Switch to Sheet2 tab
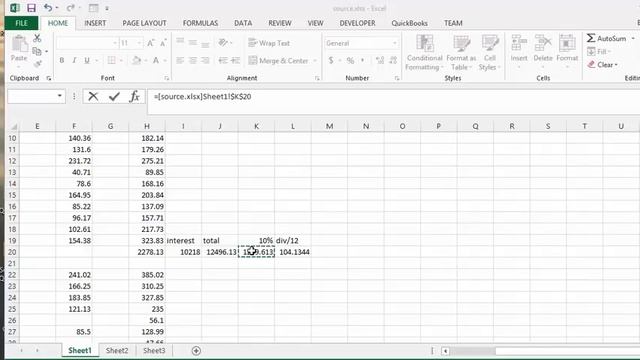The image size is (640, 360). 117,350
